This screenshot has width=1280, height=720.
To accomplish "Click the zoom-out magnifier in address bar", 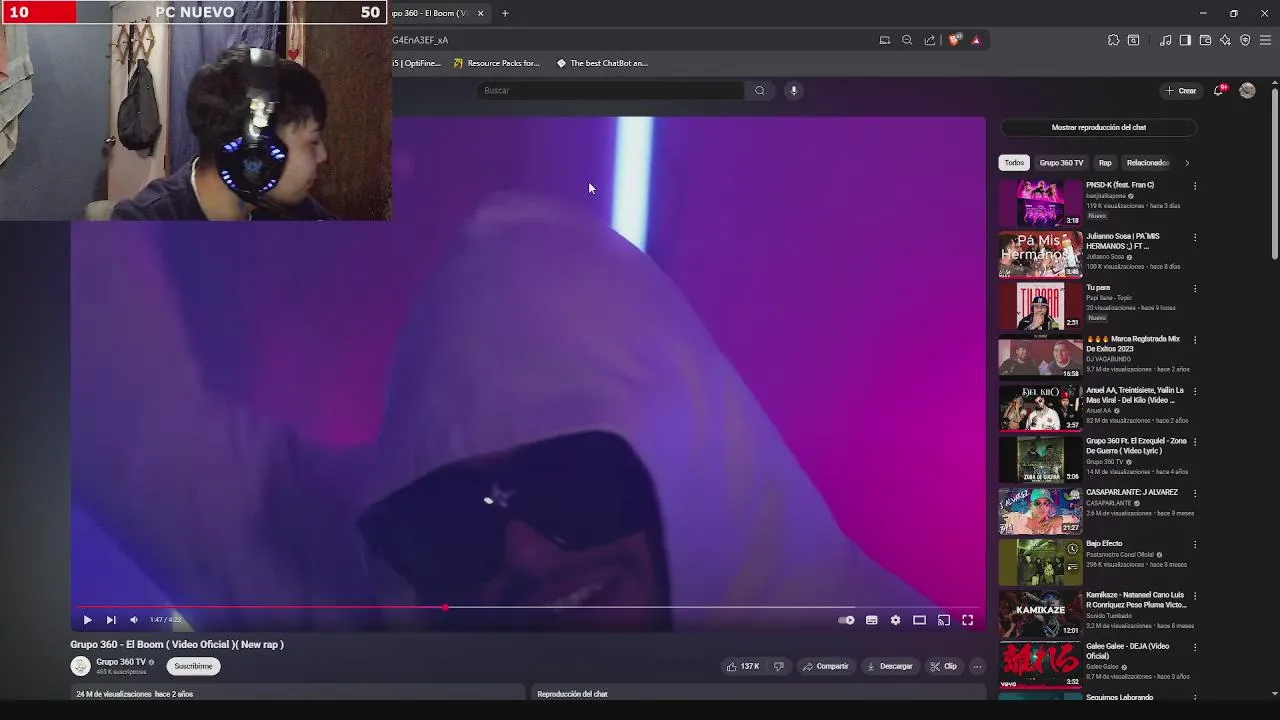I will coord(907,40).
